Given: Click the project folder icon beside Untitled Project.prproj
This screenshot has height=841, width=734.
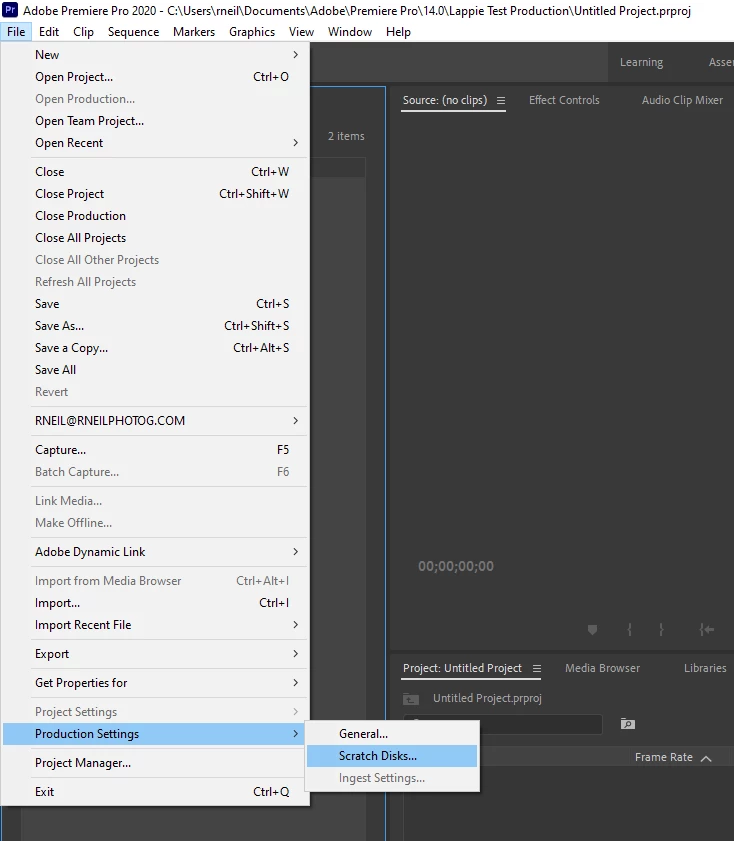Looking at the screenshot, I should pos(411,699).
